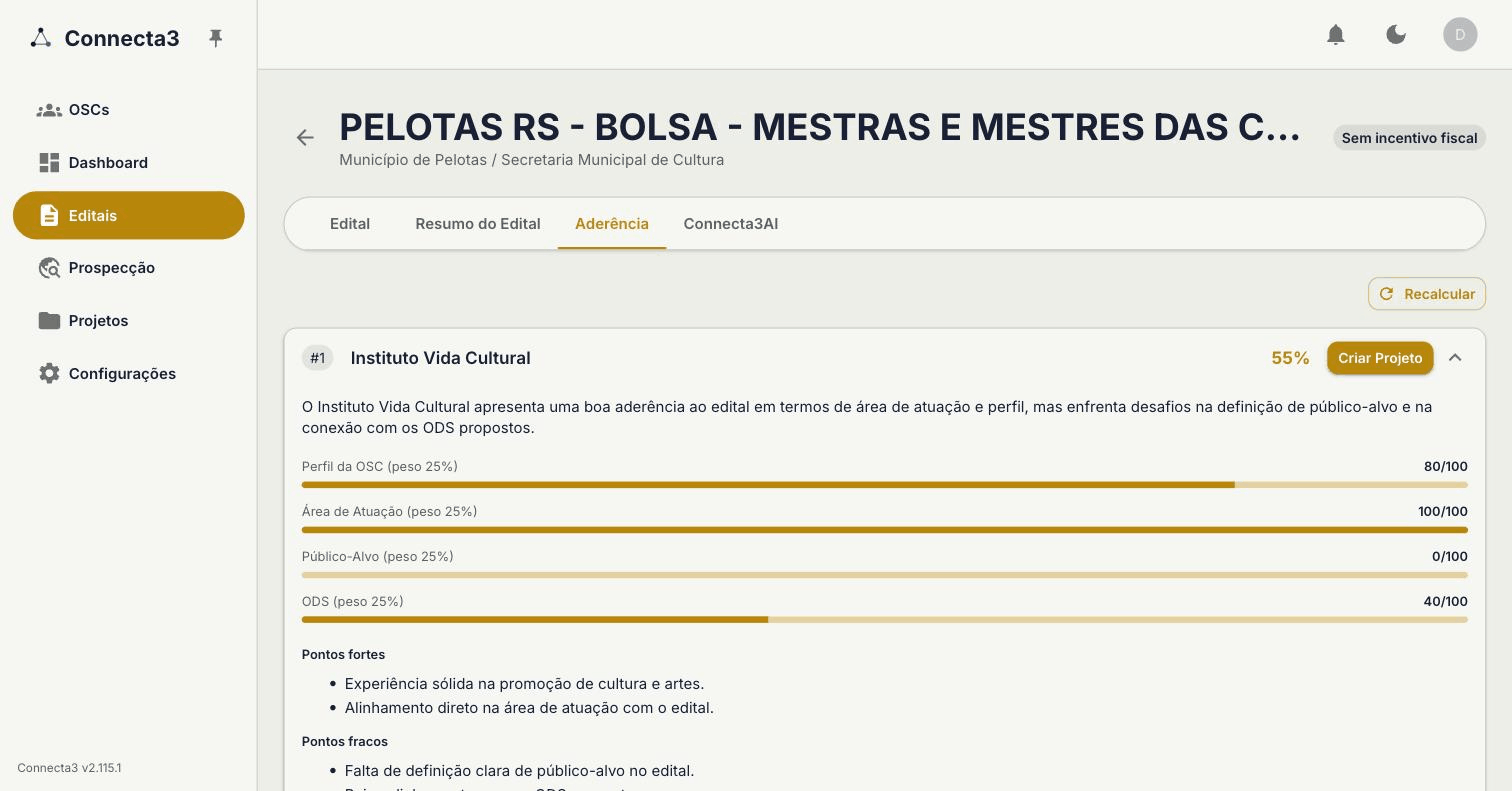The height and width of the screenshot is (791, 1512).
Task: Click the 55% adherence score
Action: 1290,358
